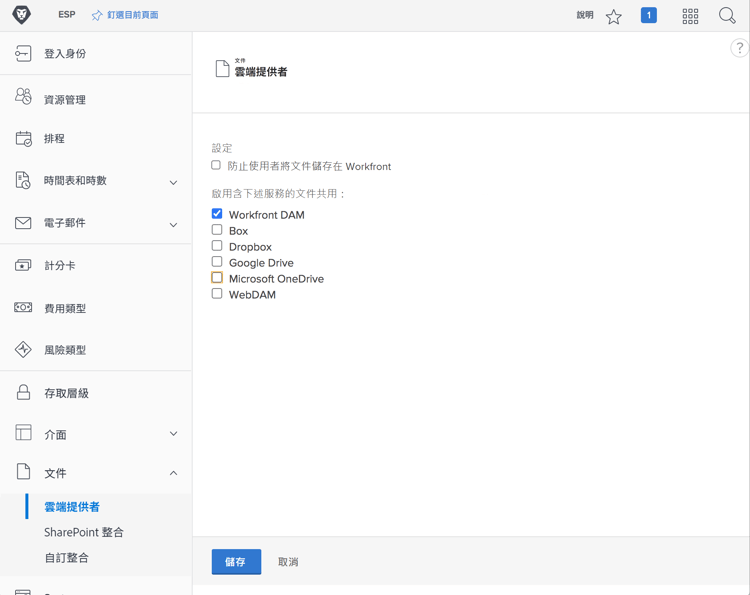Click the 介面 layout icon
This screenshot has width=750, height=595.
23,432
